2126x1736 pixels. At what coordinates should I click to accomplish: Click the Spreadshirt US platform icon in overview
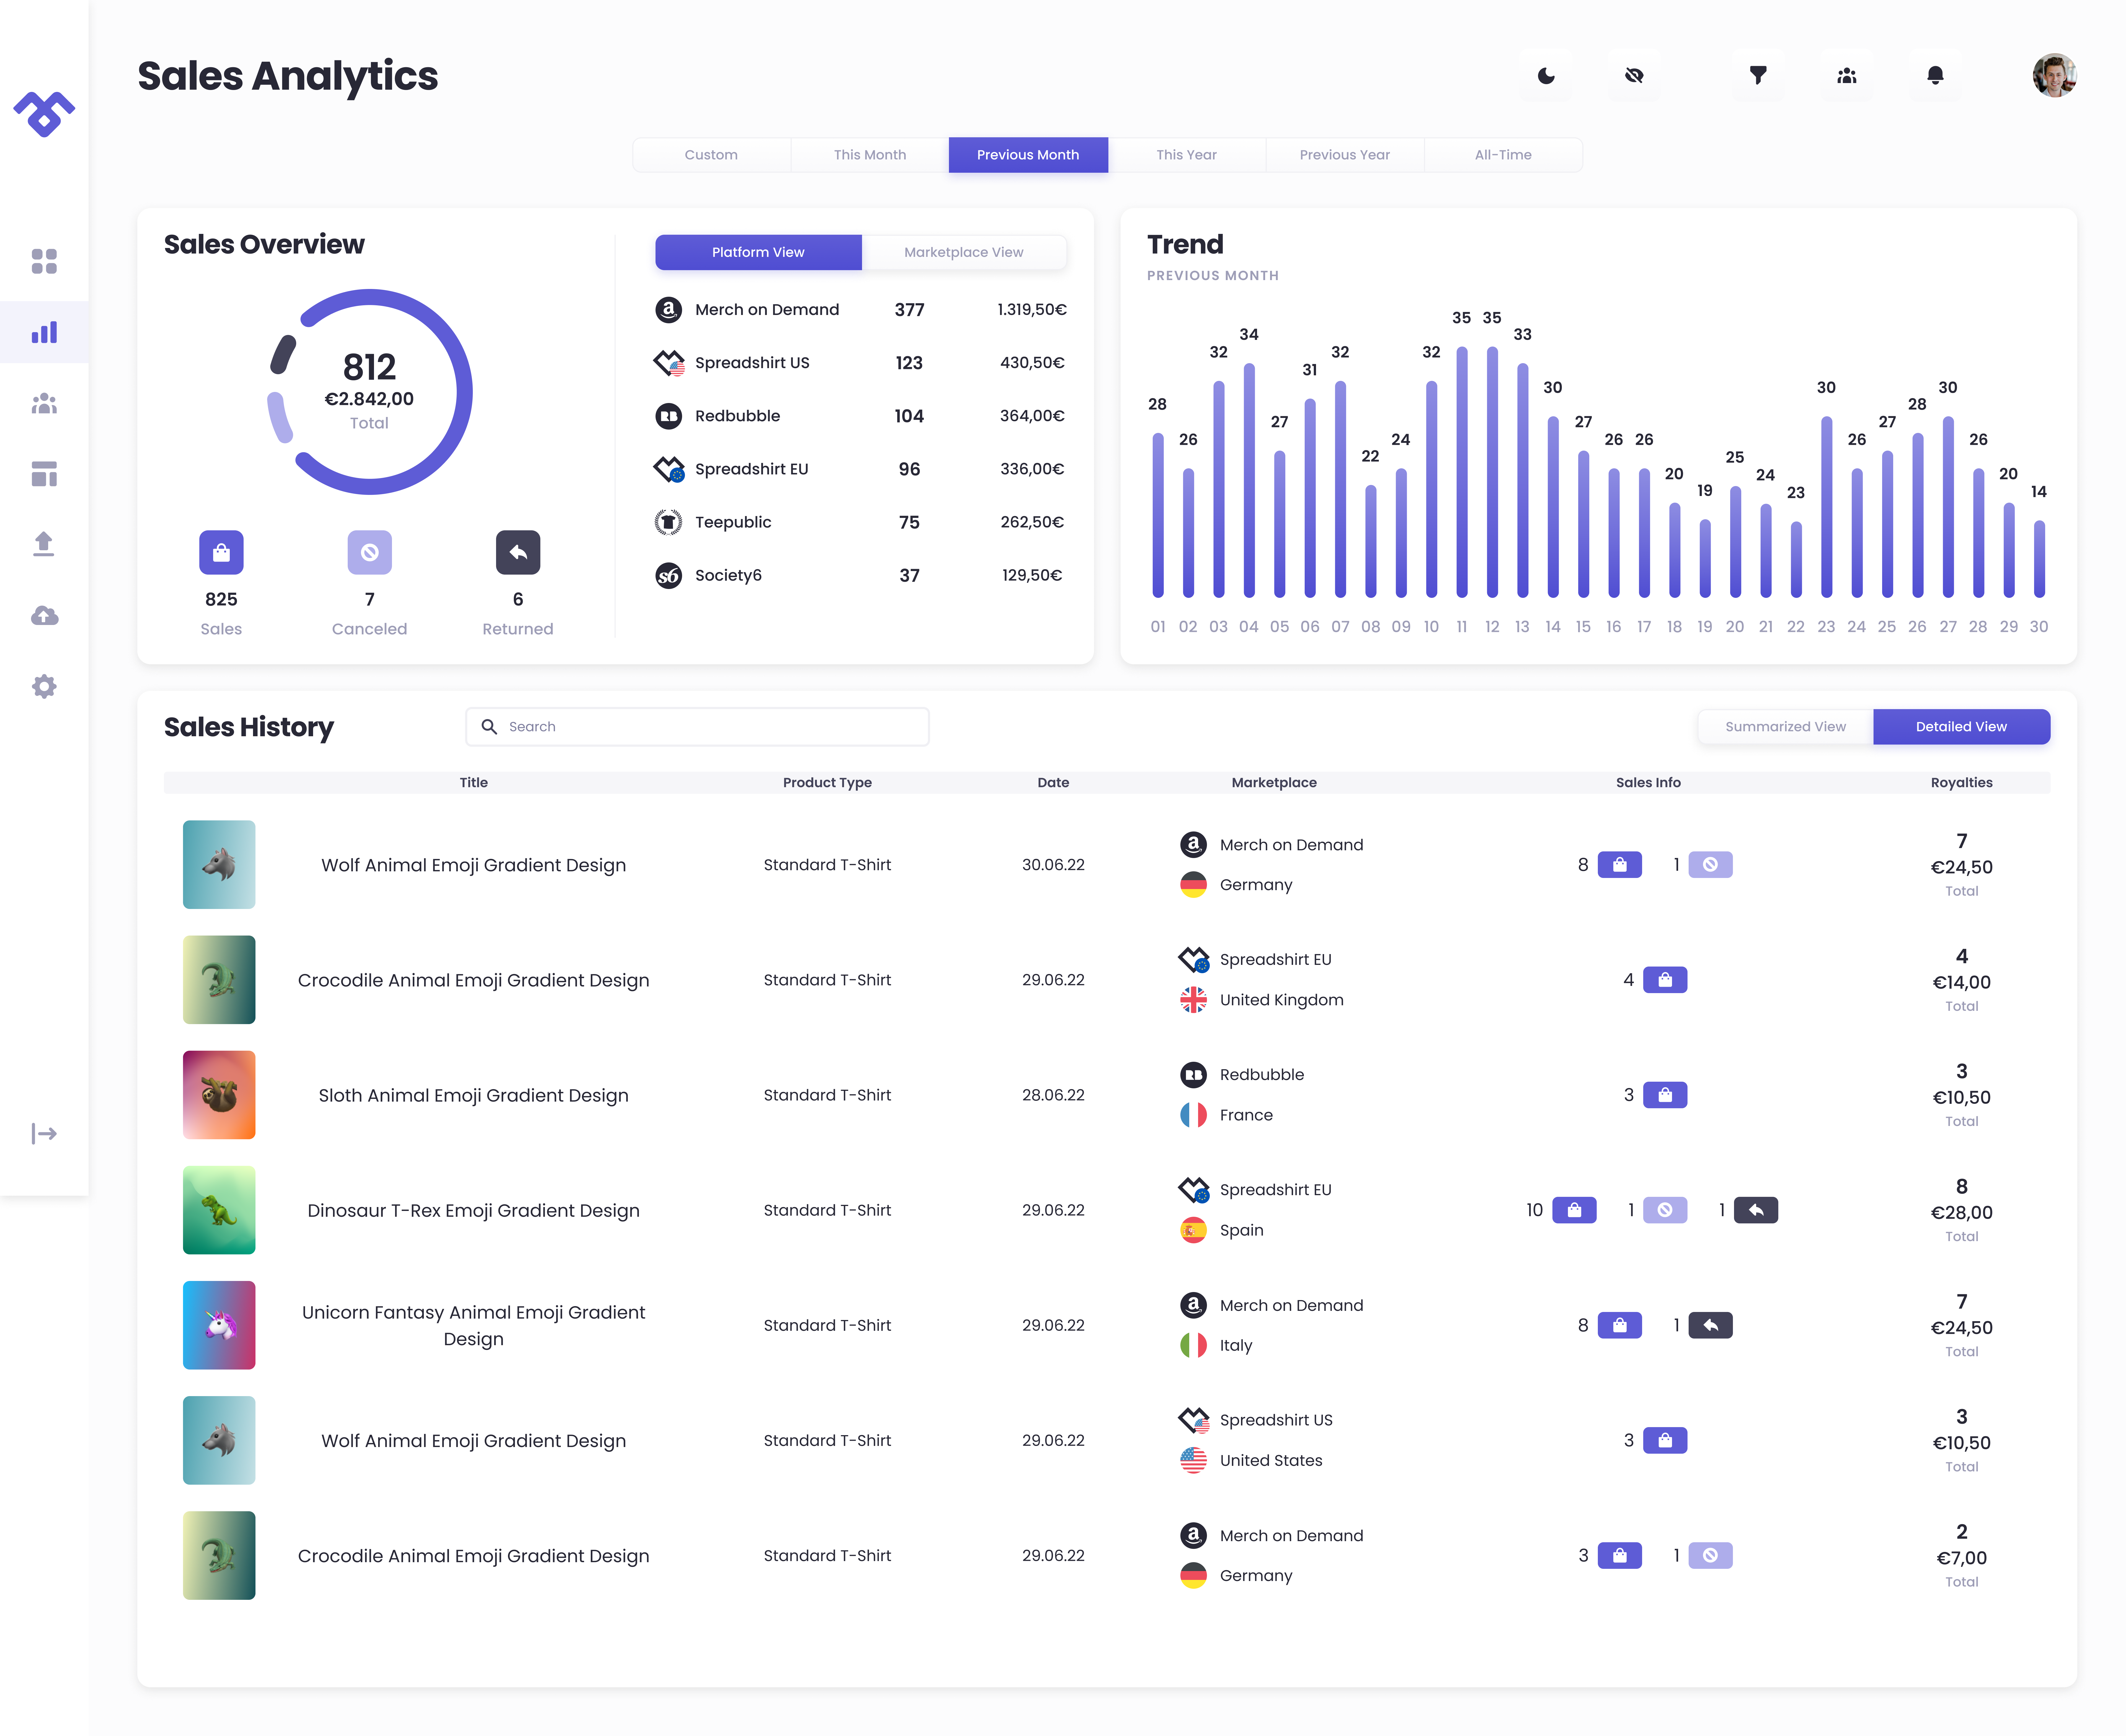[x=669, y=363]
